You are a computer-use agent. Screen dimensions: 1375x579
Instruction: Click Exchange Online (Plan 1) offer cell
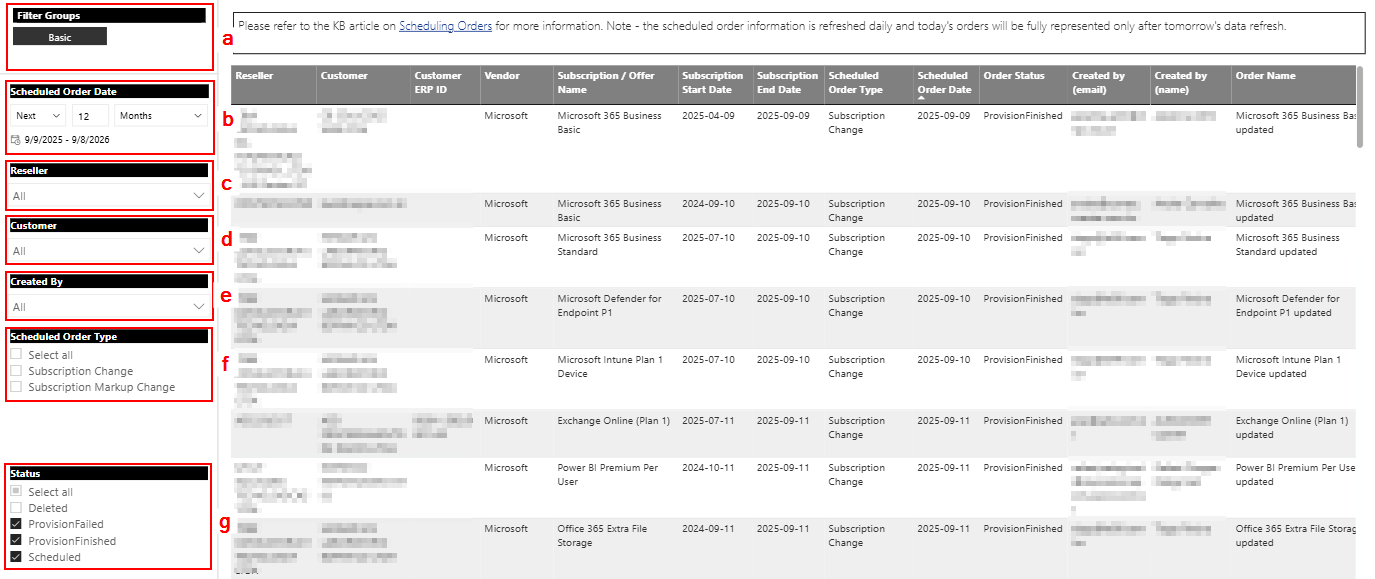pyautogui.click(x=613, y=421)
